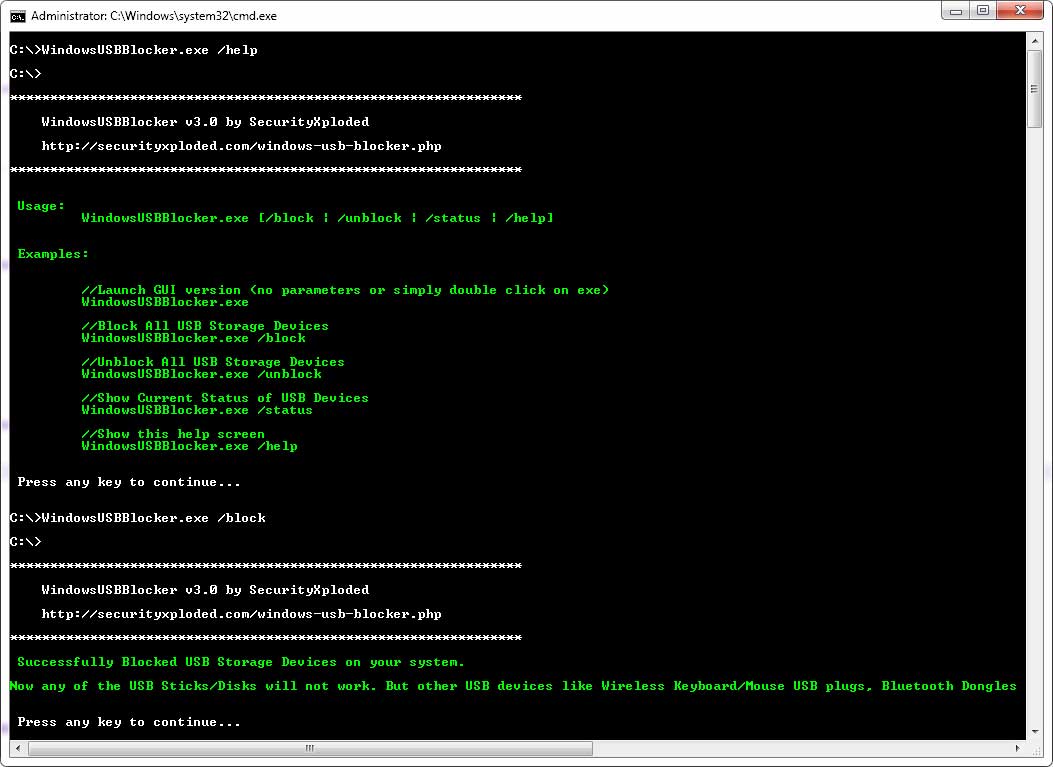Viewport: 1053px width, 767px height.
Task: Click the securityxploded URL in the bottom banner
Action: (241, 614)
